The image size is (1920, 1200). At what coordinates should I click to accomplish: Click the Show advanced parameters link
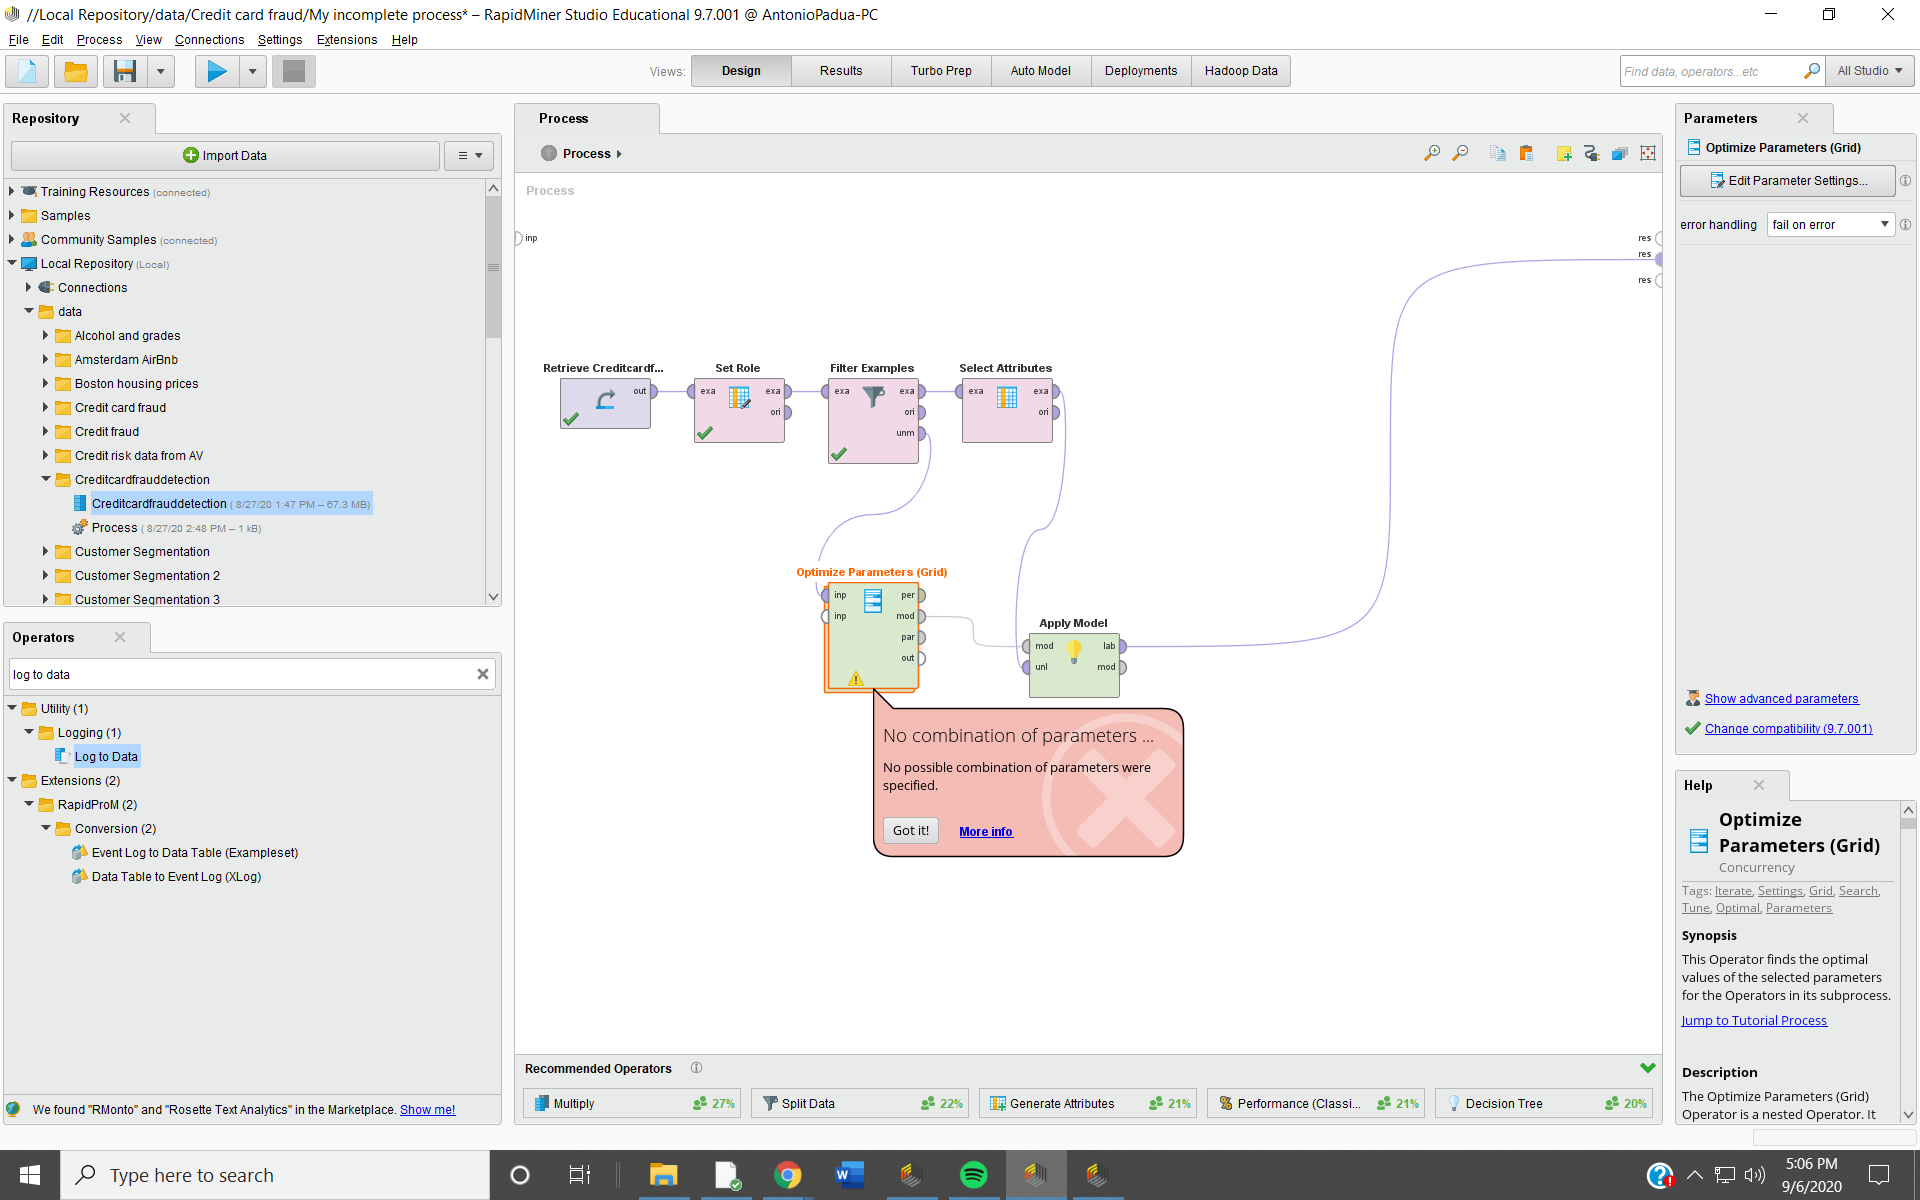tap(1782, 699)
